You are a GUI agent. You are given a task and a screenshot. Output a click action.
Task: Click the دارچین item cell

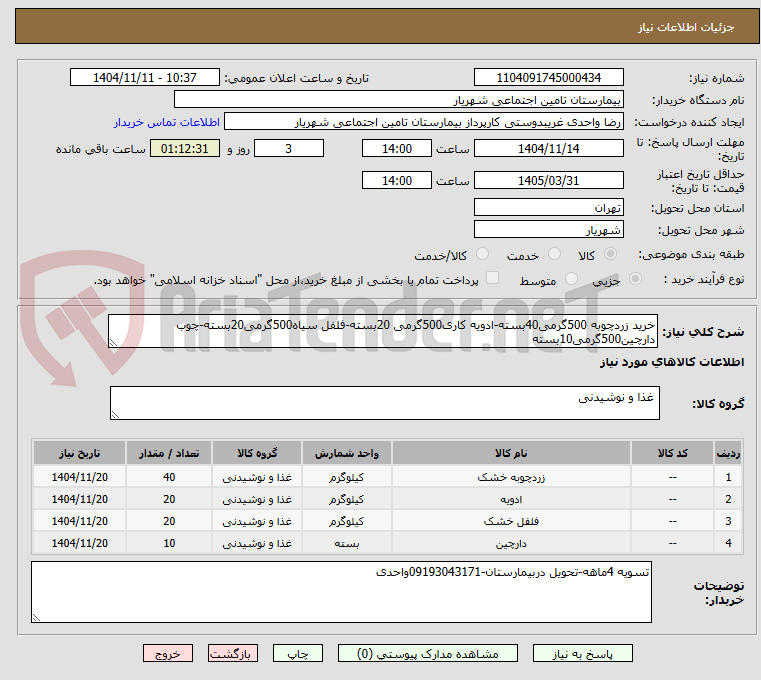(x=511, y=543)
